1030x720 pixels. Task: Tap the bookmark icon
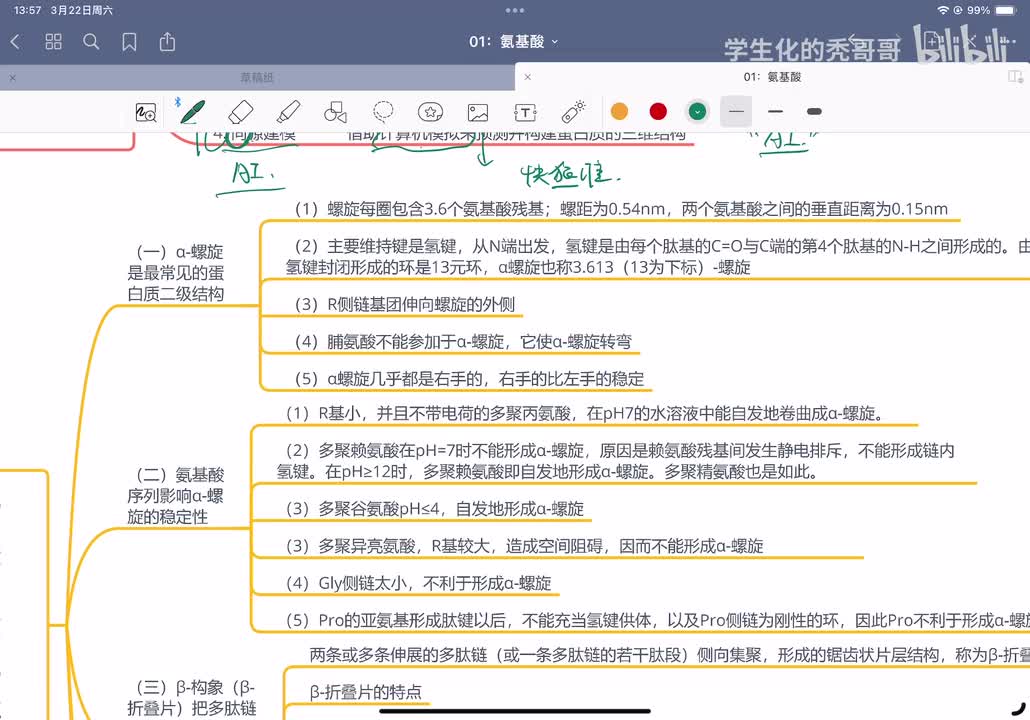(x=129, y=42)
